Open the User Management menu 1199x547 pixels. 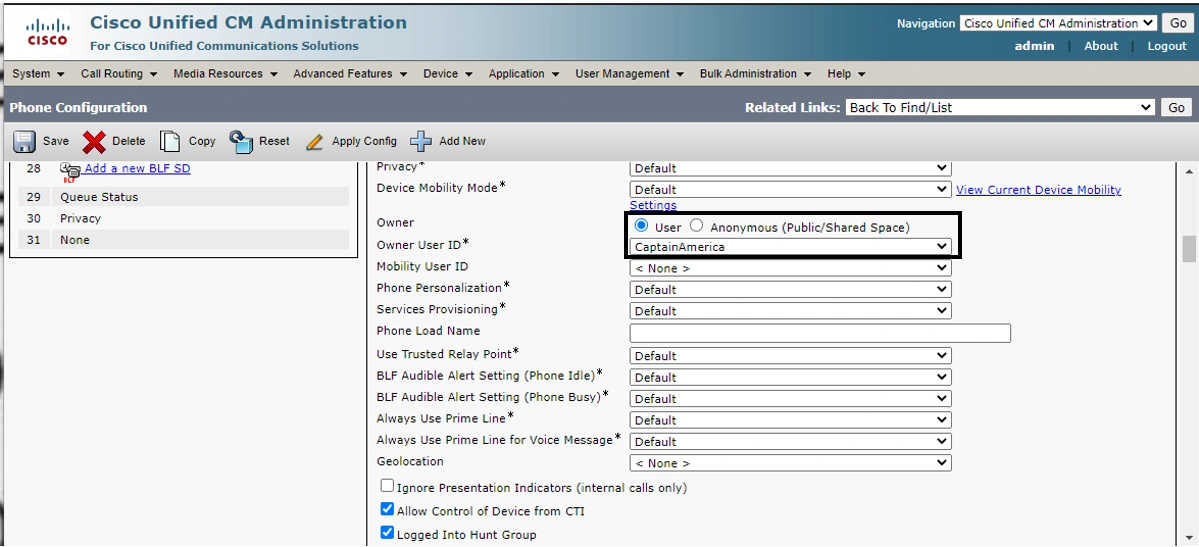630,73
